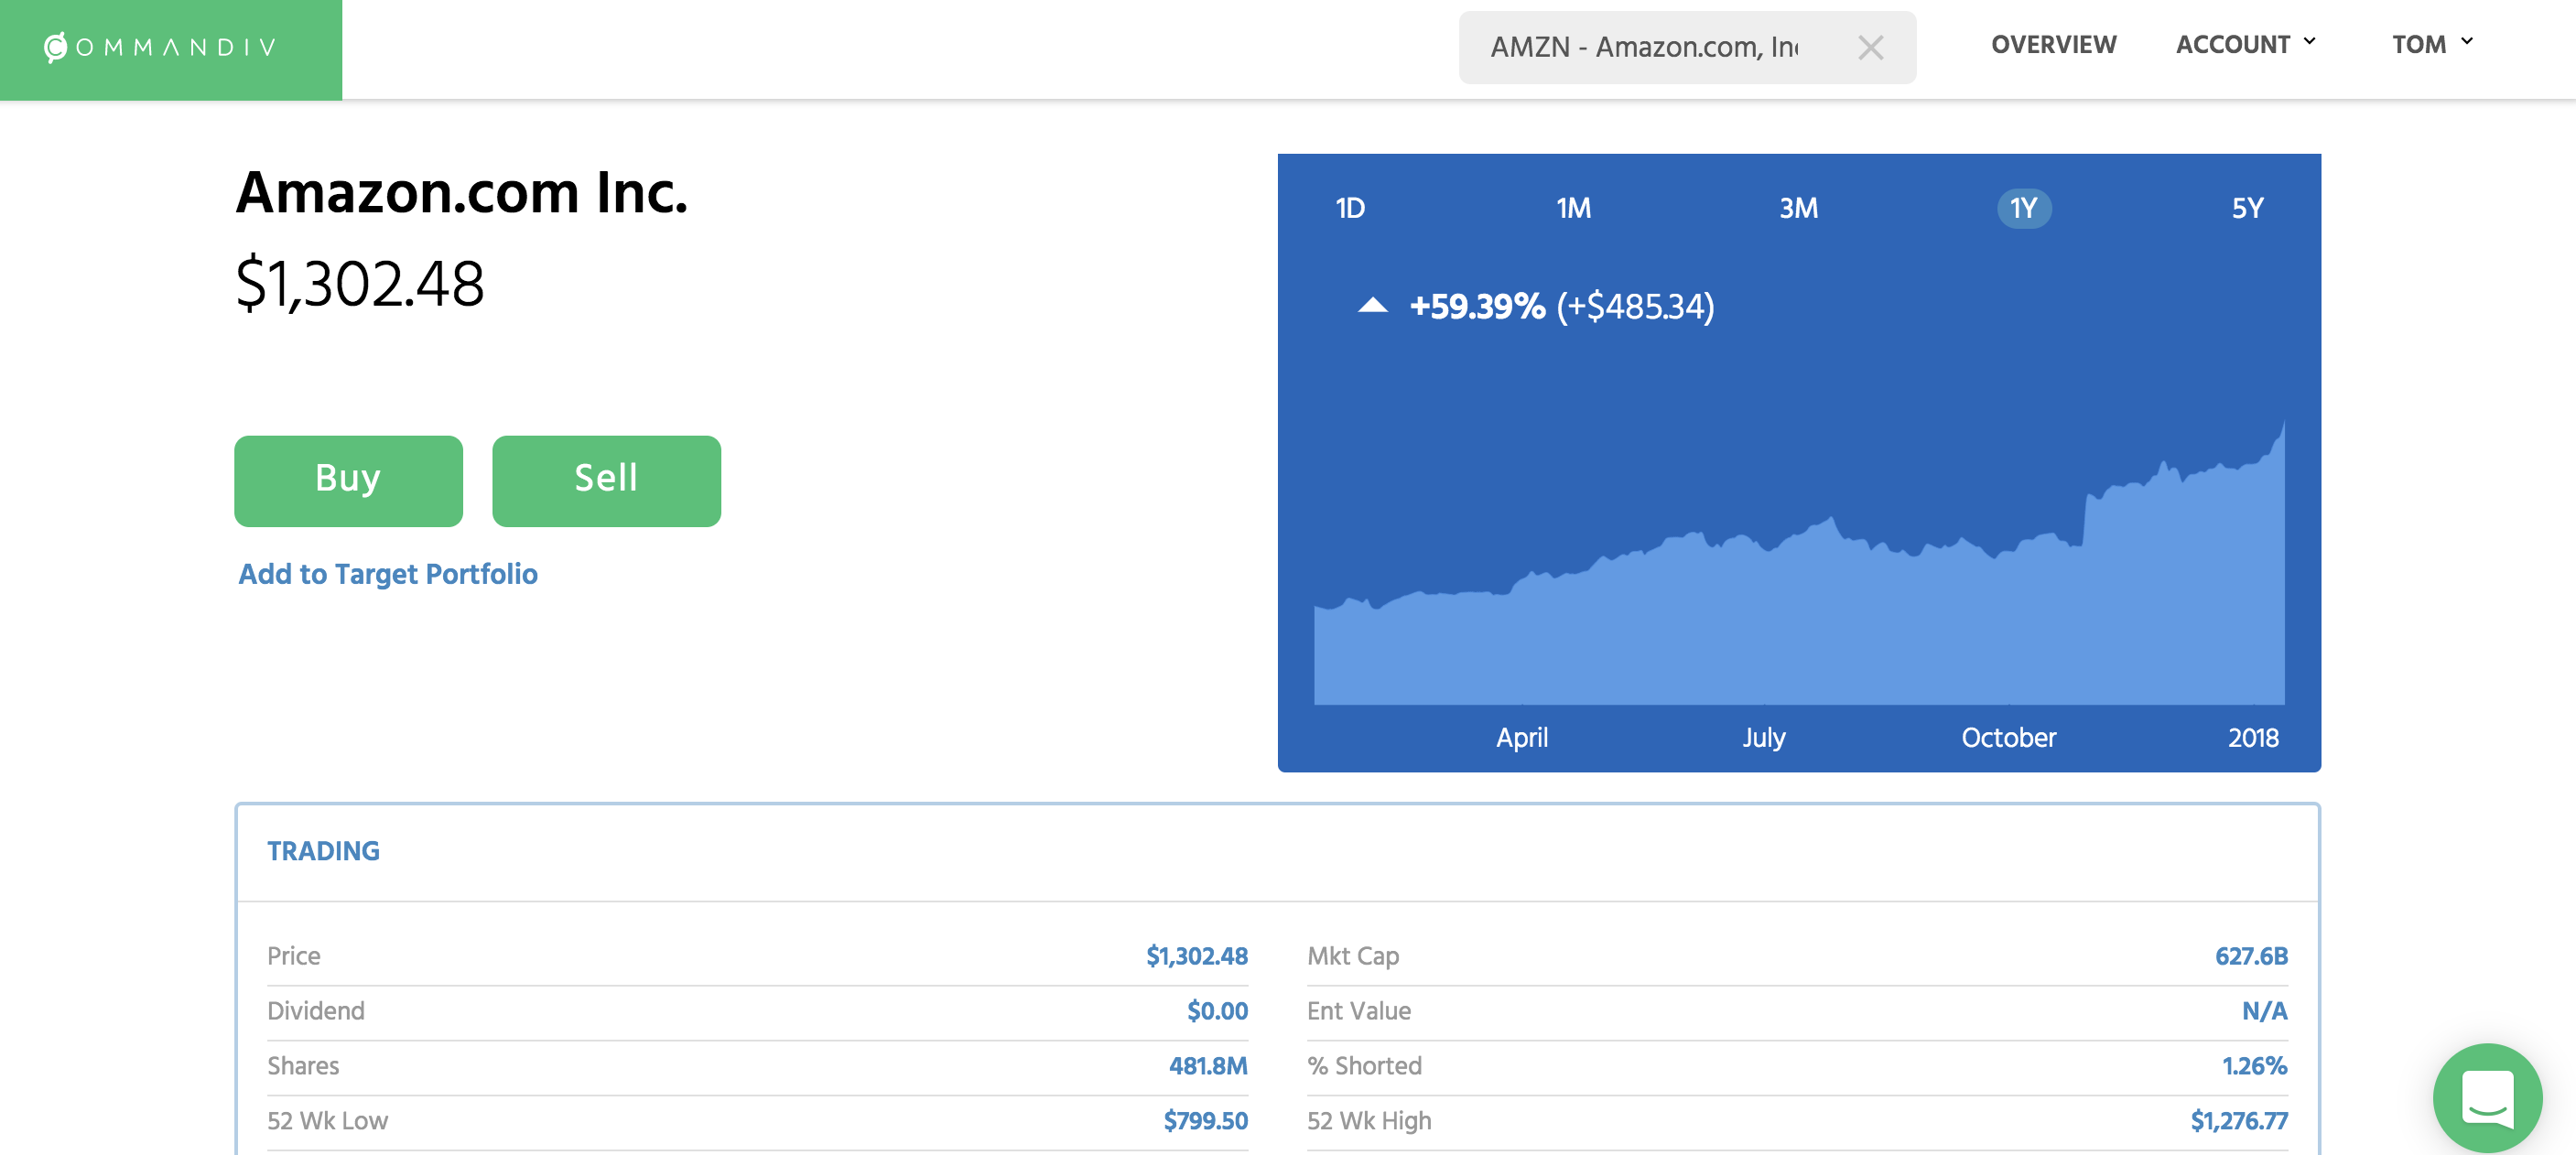Click Add to Target Portfolio link
Viewport: 2576px width, 1155px height.
tap(388, 574)
